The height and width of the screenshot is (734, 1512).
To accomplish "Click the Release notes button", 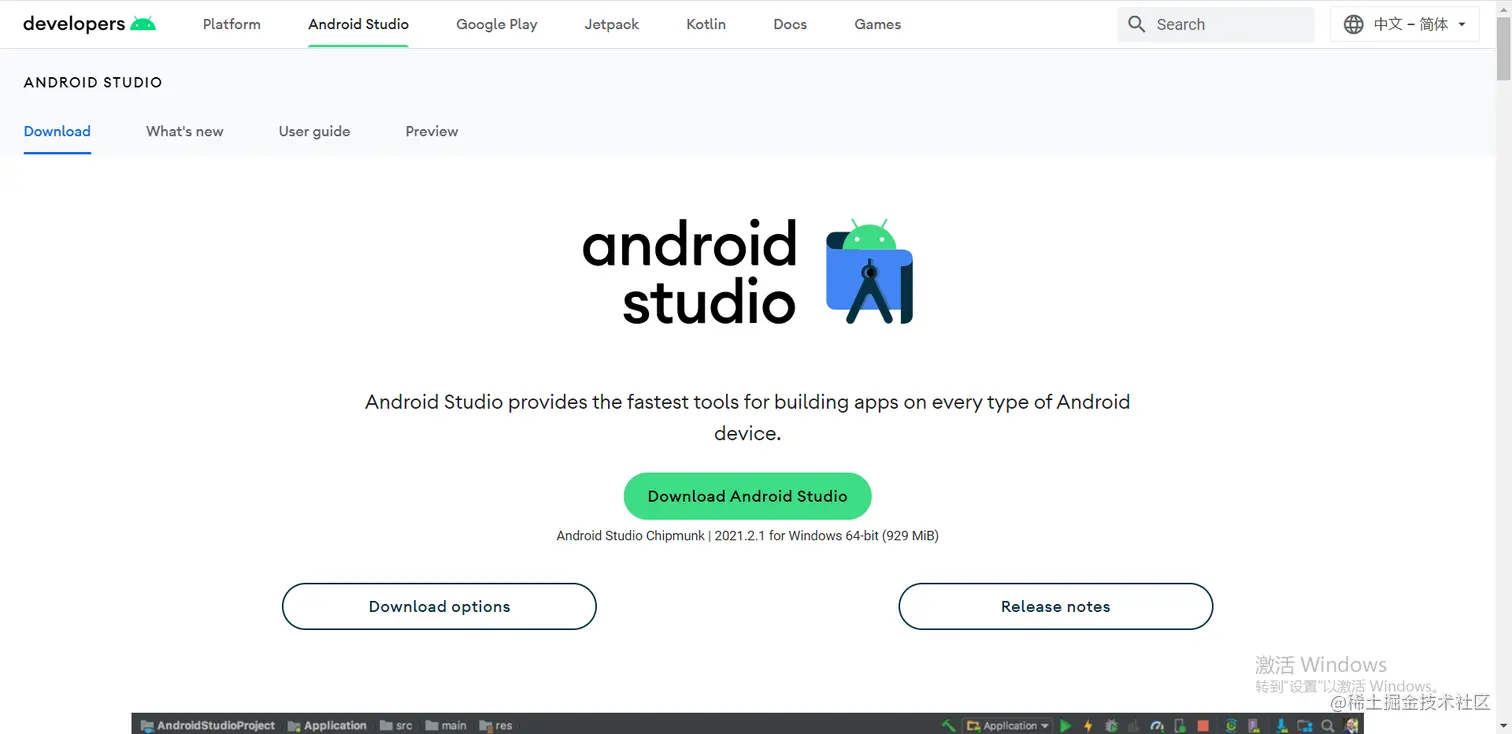I will 1056,606.
